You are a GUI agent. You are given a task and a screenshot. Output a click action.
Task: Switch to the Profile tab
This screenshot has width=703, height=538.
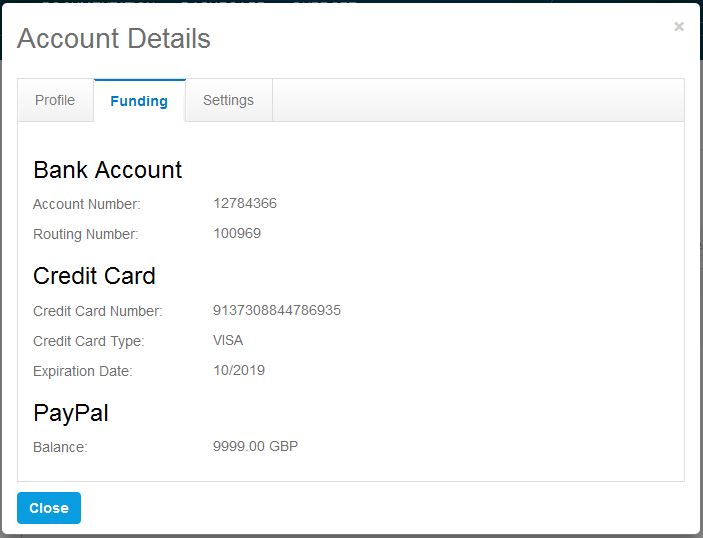coord(55,100)
